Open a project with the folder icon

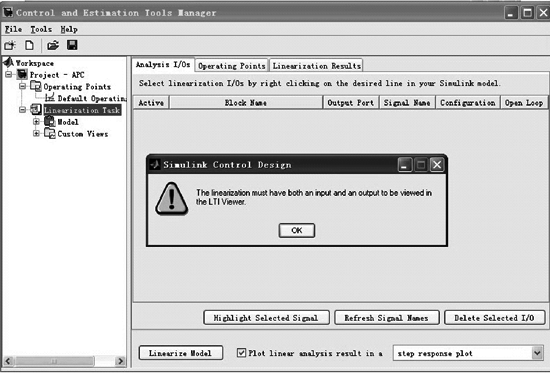pos(53,45)
